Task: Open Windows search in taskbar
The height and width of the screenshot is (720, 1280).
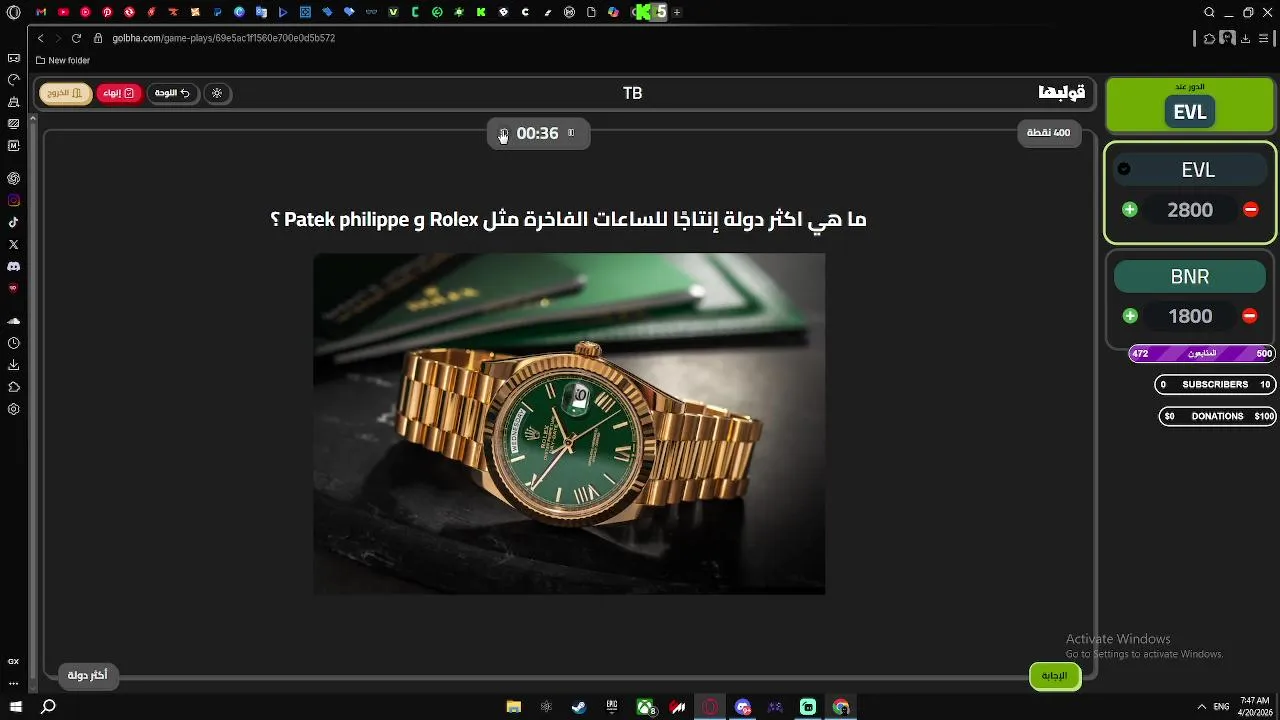Action: click(x=47, y=707)
